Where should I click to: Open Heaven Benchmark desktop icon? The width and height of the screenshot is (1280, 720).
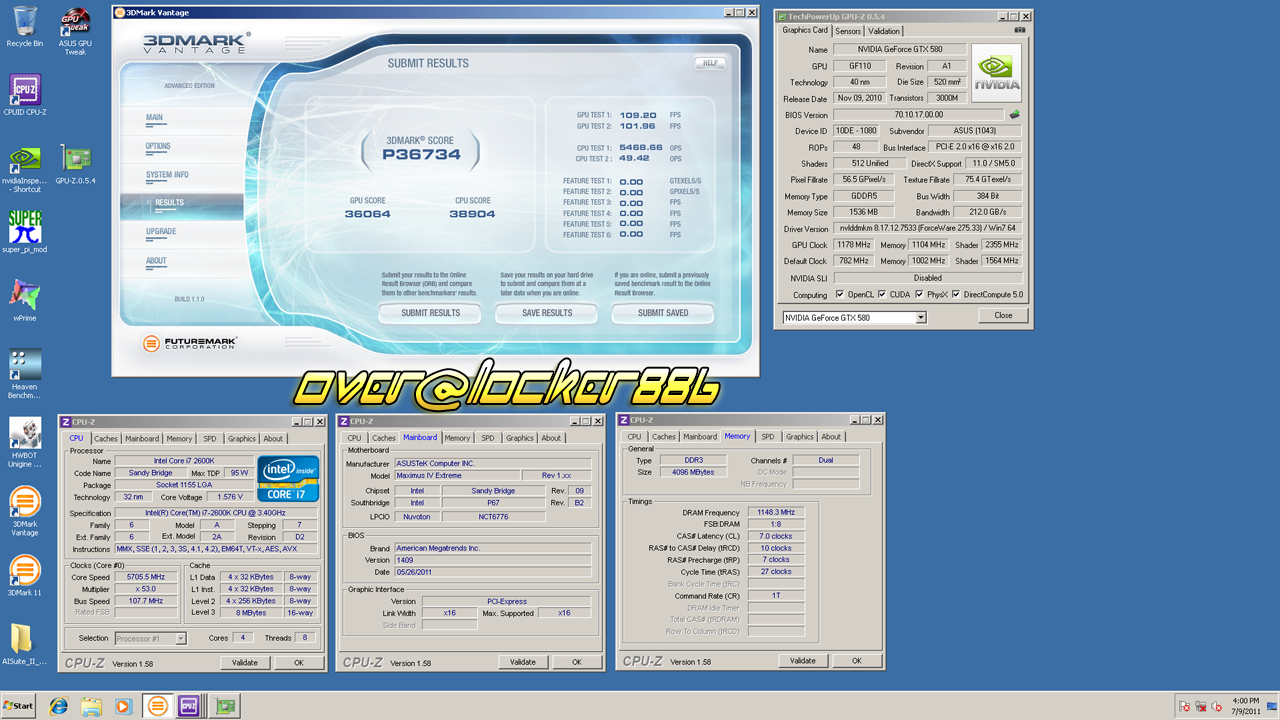pyautogui.click(x=25, y=373)
